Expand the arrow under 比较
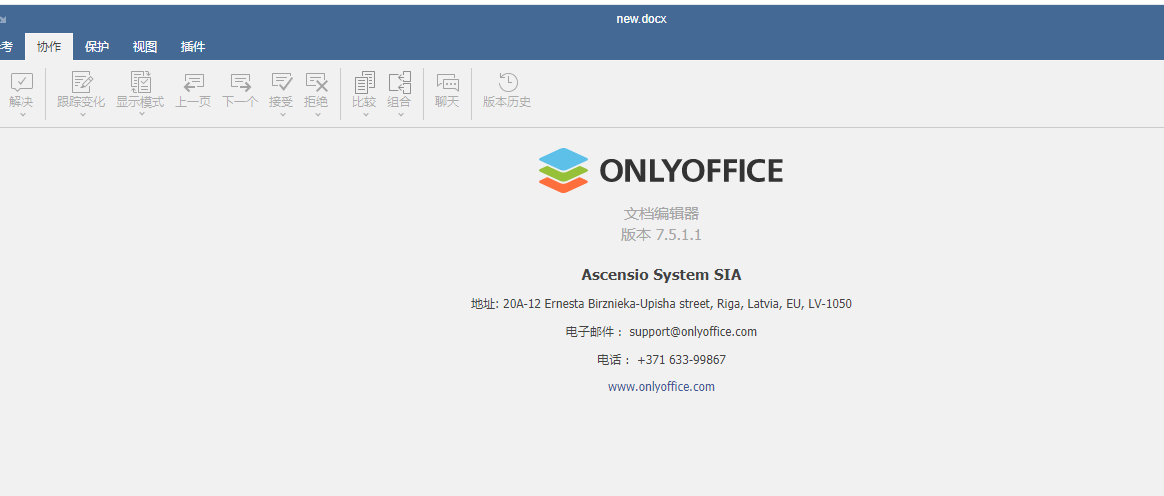 365,114
